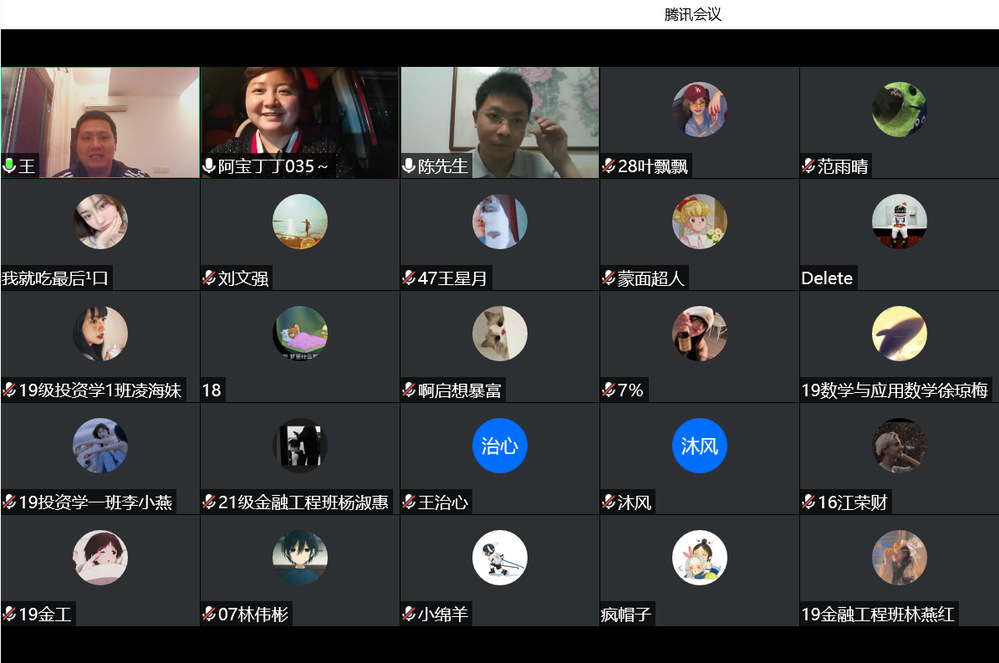Click the muted mic icon beside 小绵羊
The height and width of the screenshot is (663, 999).
coord(409,614)
